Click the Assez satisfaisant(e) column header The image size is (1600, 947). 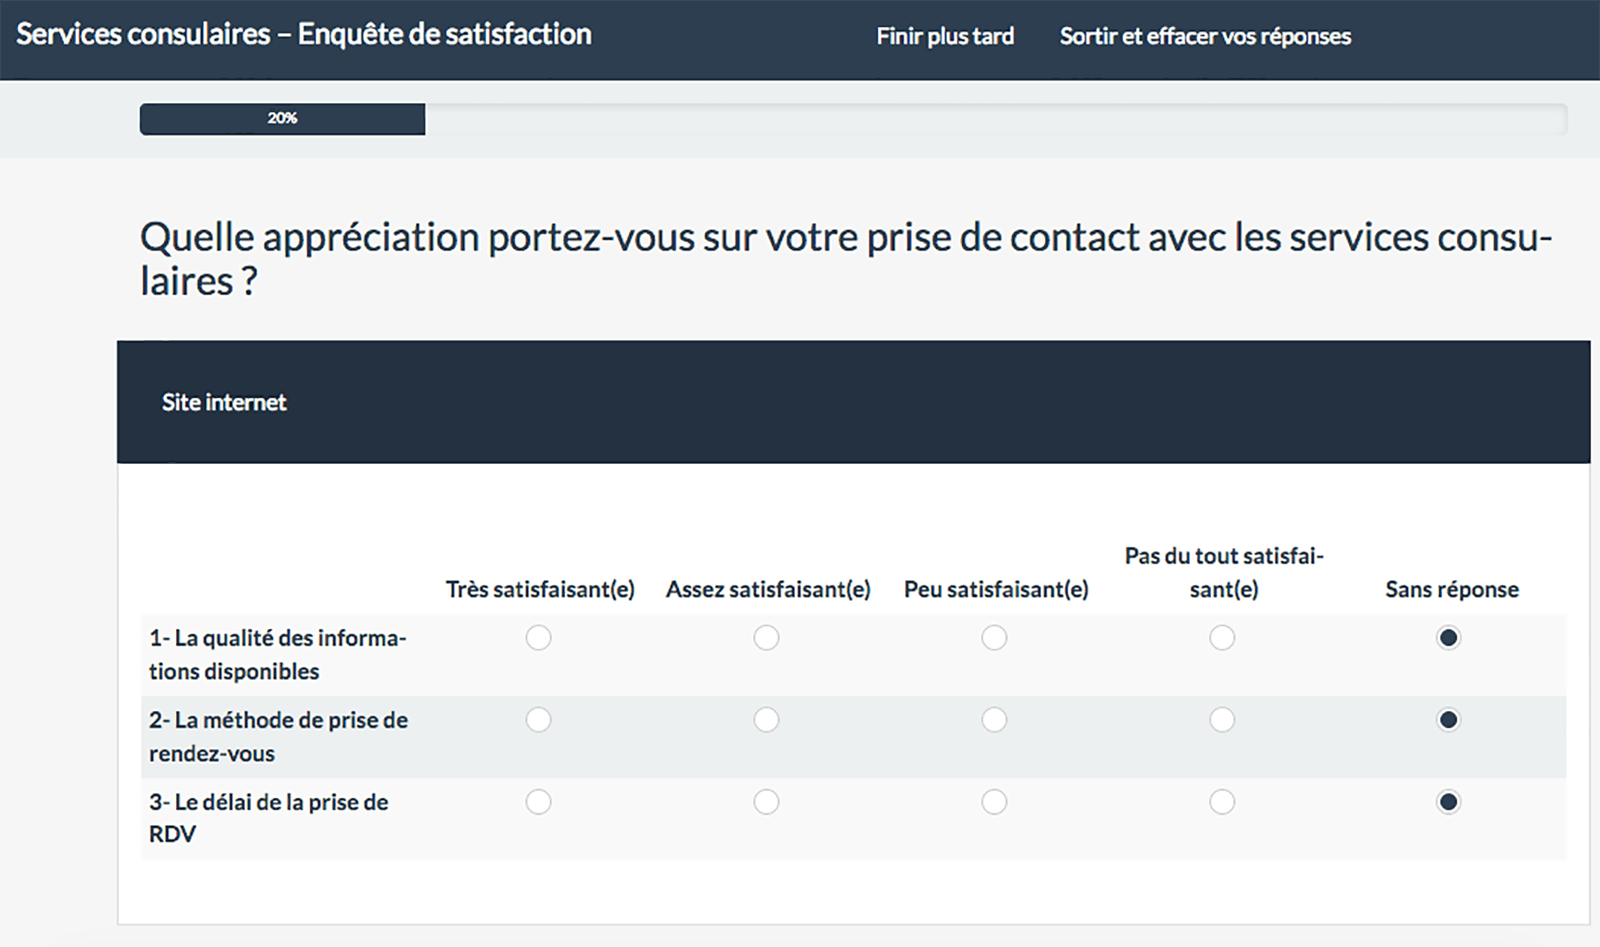[768, 589]
